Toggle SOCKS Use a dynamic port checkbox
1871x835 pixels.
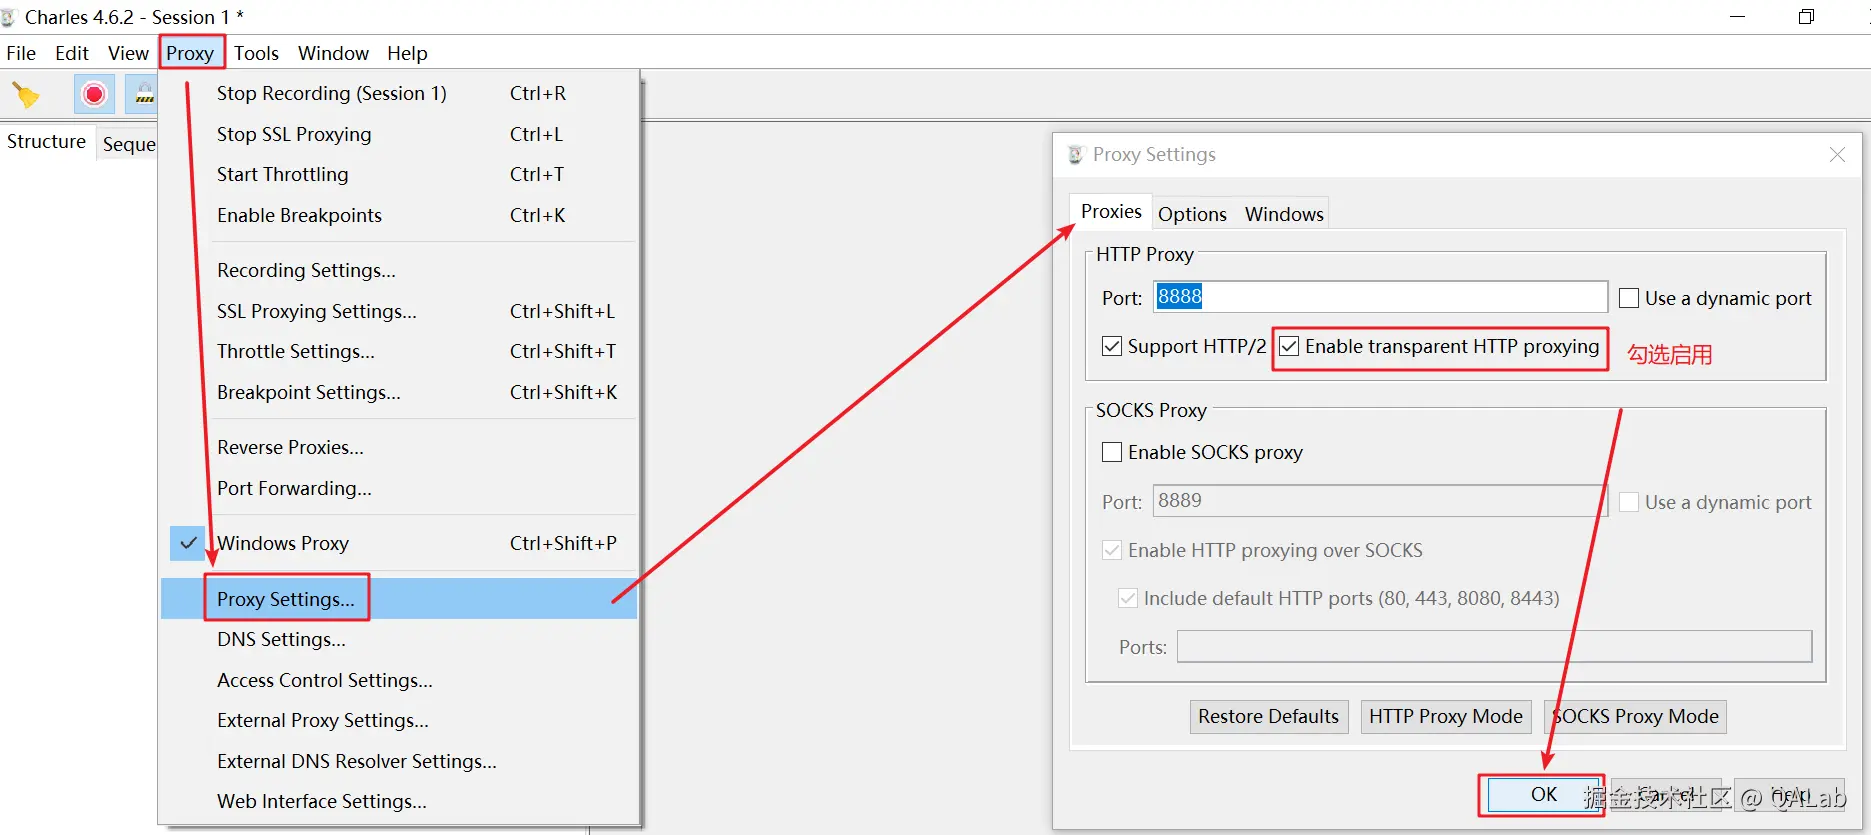pos(1629,502)
